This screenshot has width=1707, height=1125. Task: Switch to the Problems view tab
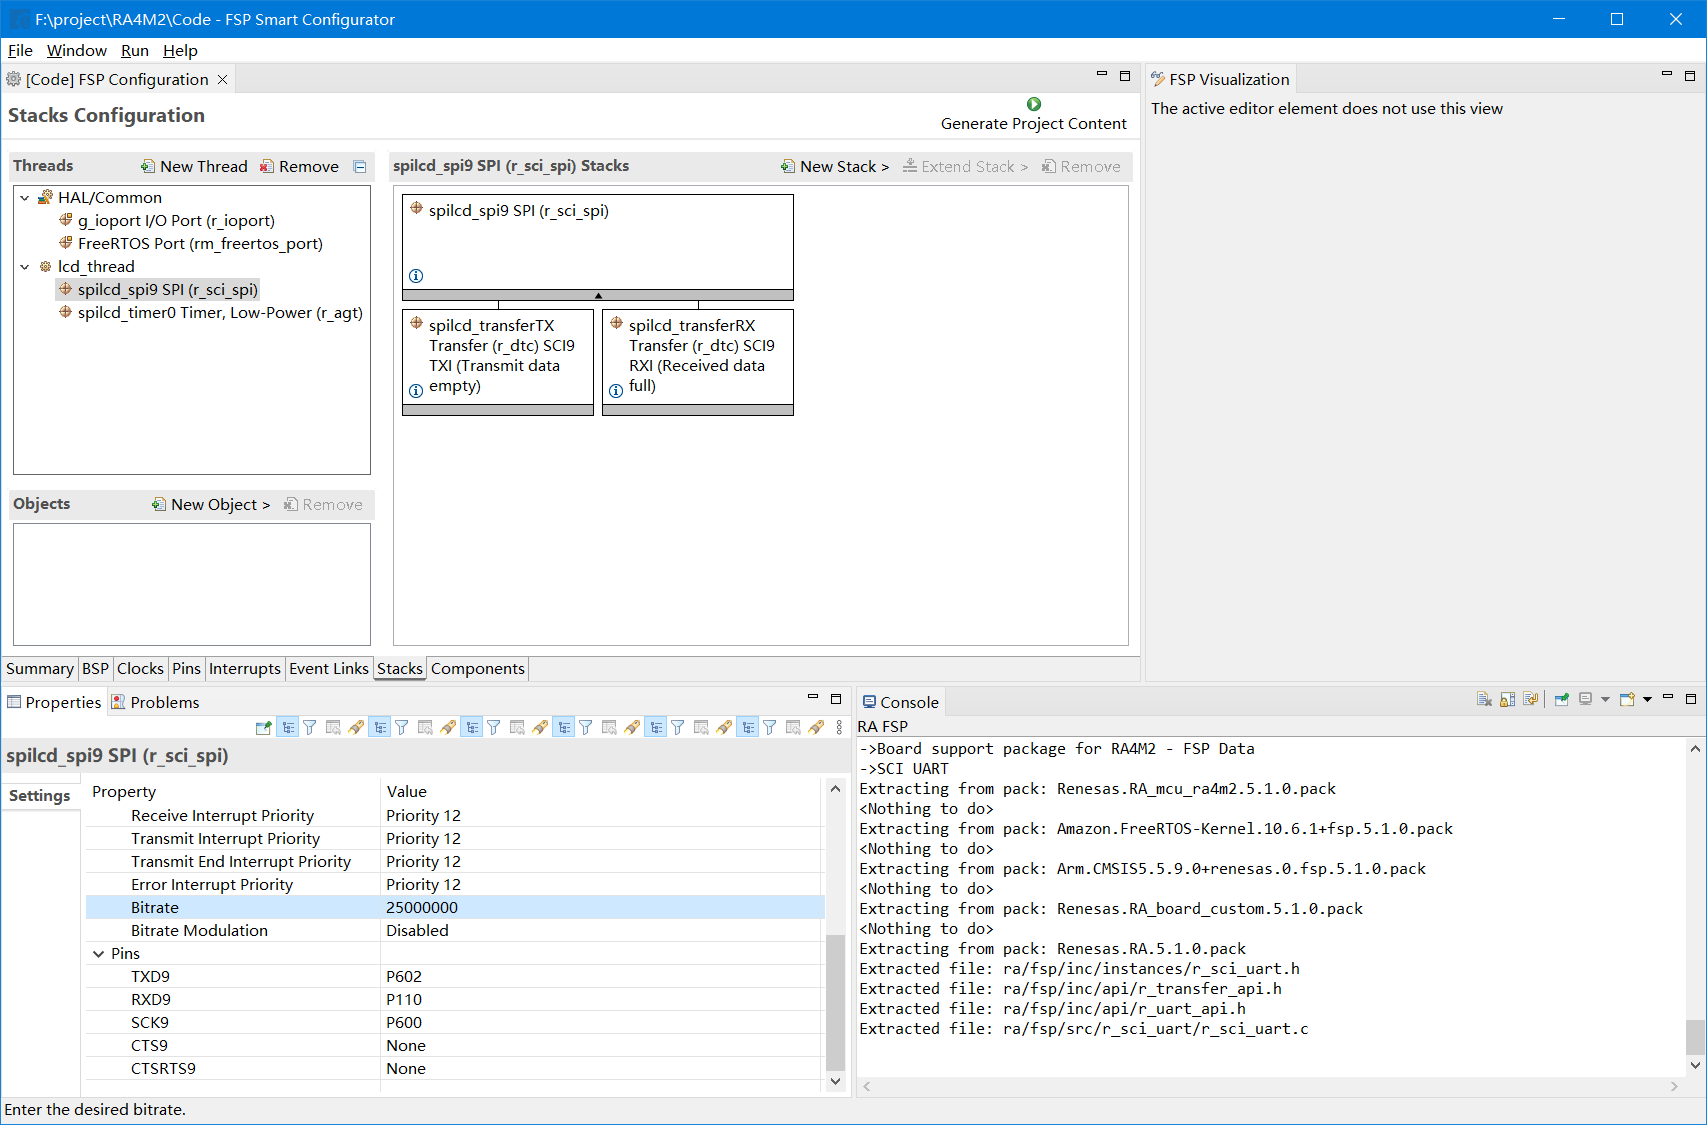click(x=155, y=702)
